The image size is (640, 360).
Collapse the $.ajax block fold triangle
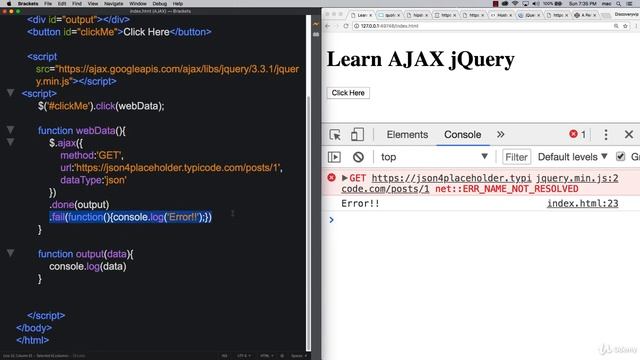click(x=11, y=142)
